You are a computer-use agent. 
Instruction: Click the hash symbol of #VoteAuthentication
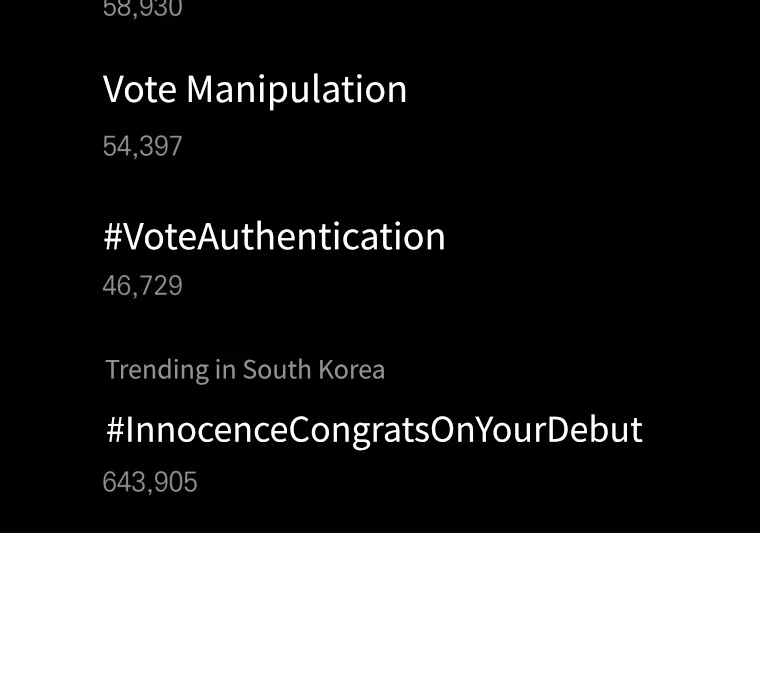tap(112, 237)
